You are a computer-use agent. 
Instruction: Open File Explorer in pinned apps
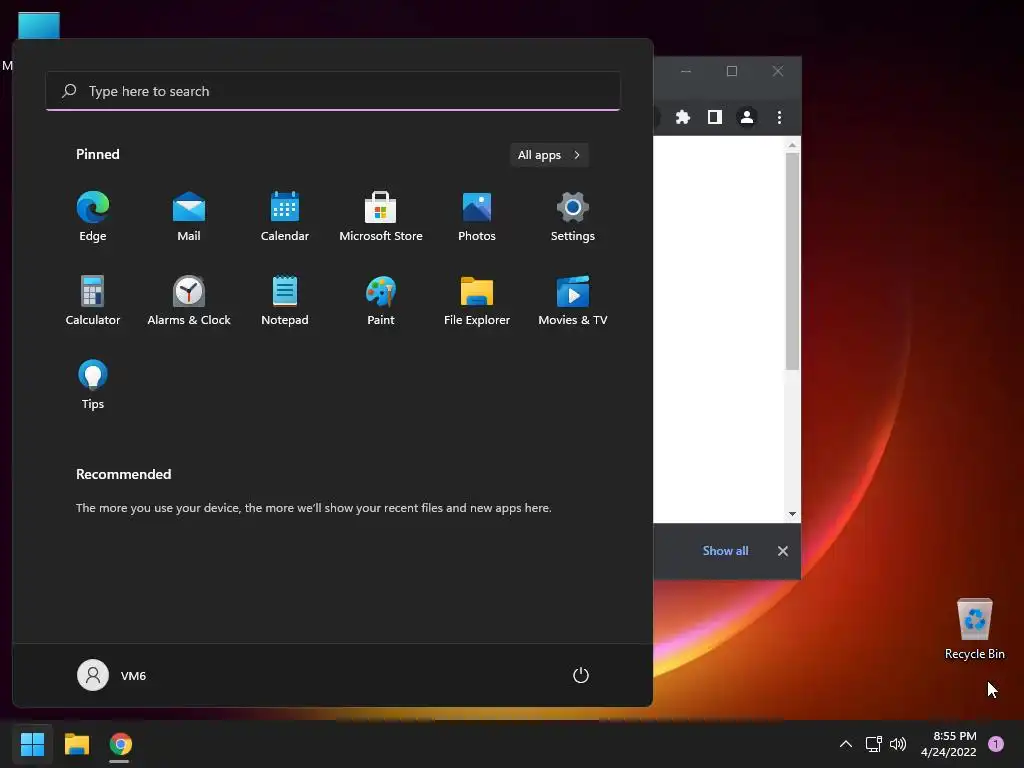coord(477,300)
